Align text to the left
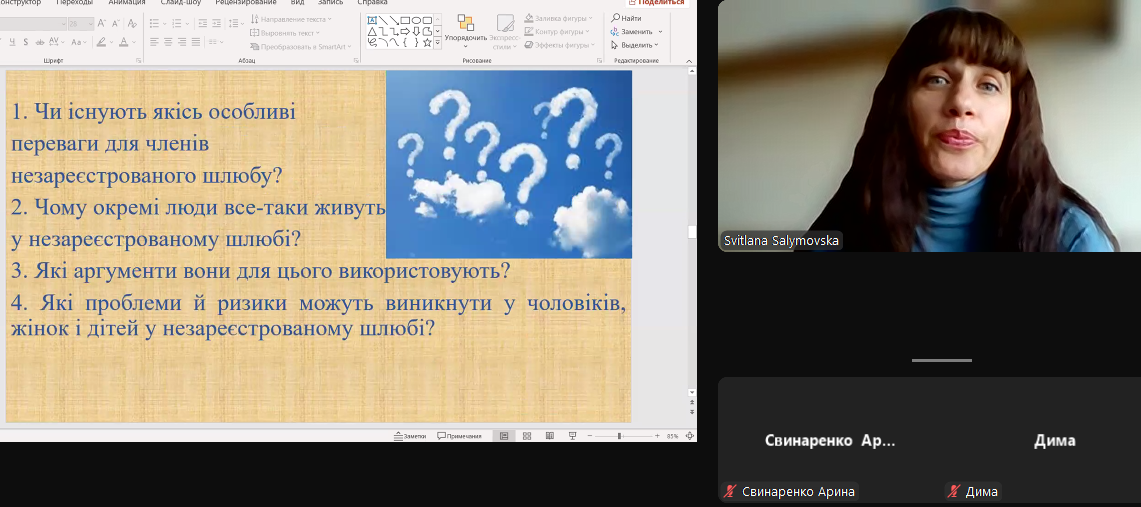Viewport: 1141px width, 507px height. point(154,42)
